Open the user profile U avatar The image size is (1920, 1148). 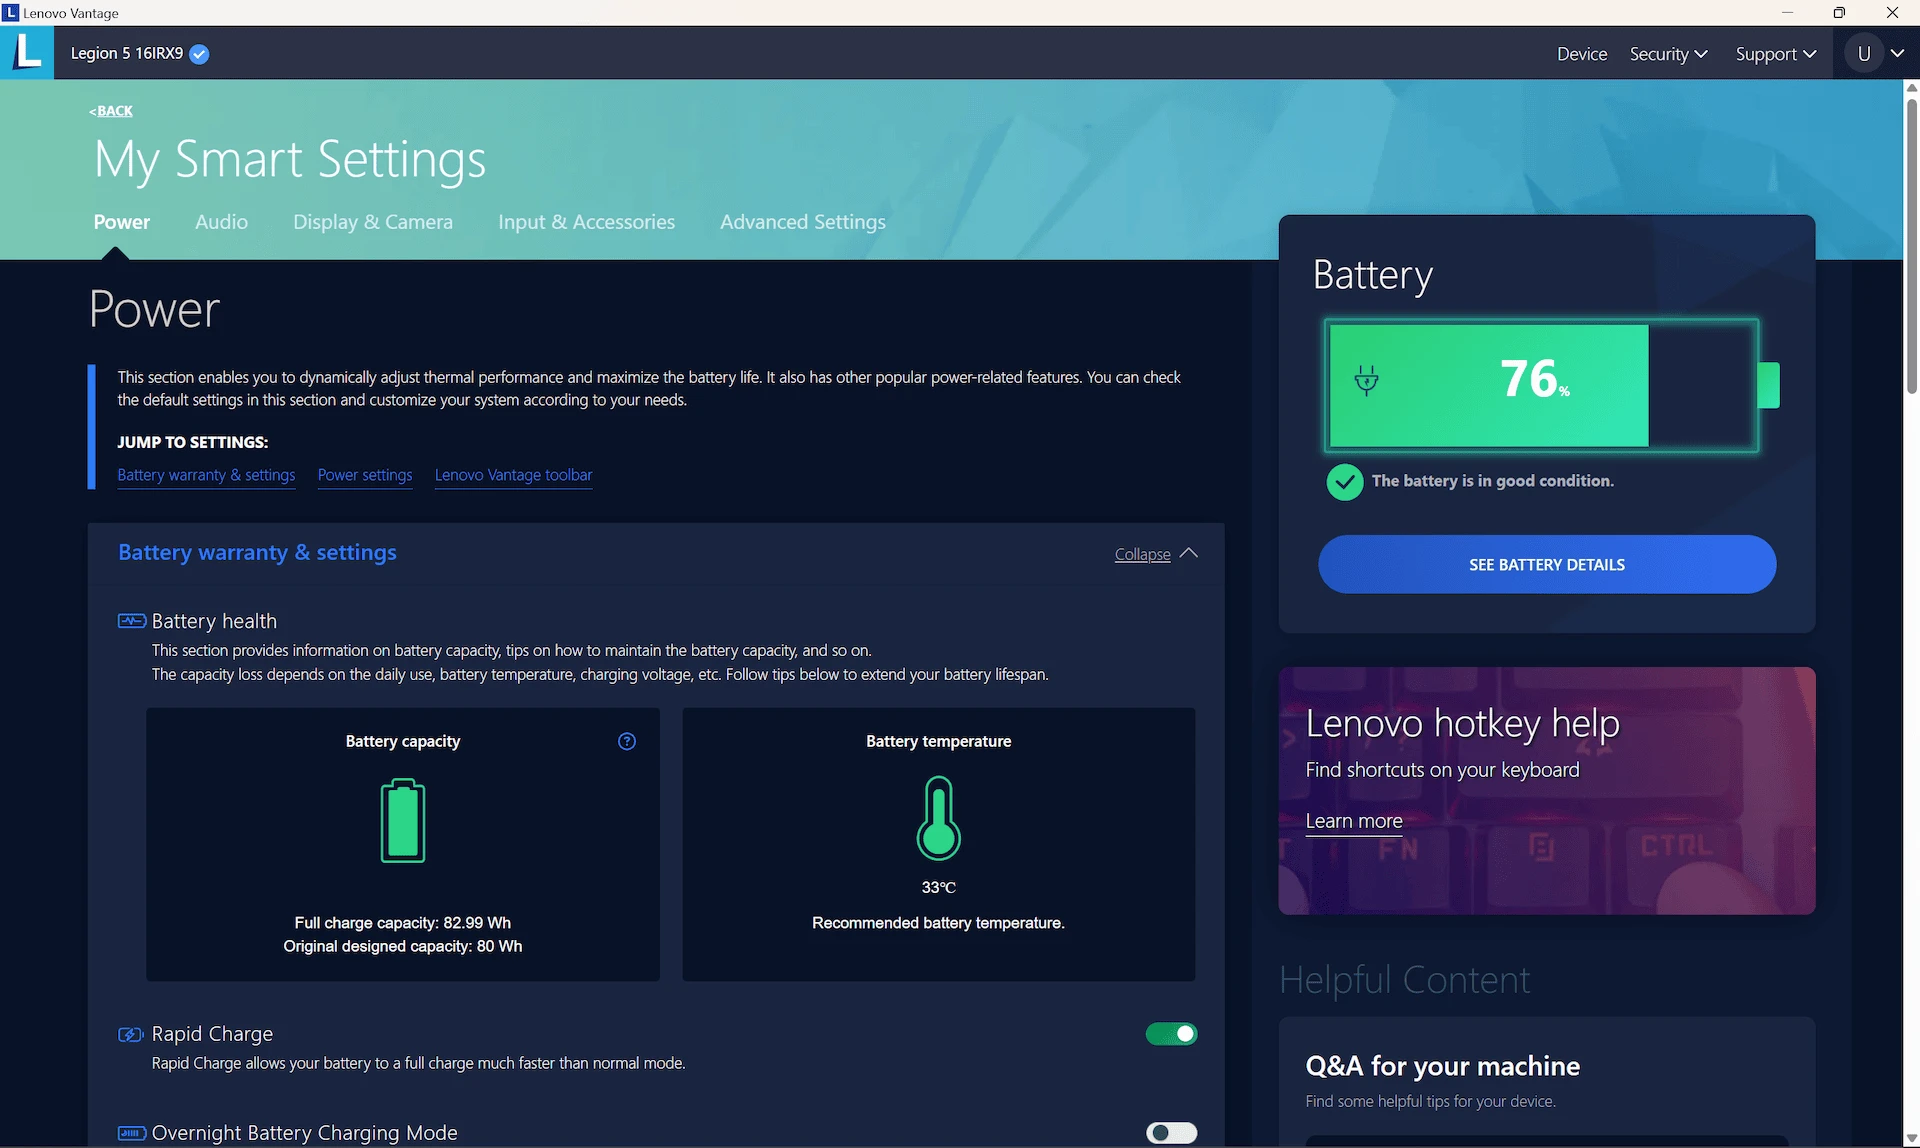(1864, 54)
